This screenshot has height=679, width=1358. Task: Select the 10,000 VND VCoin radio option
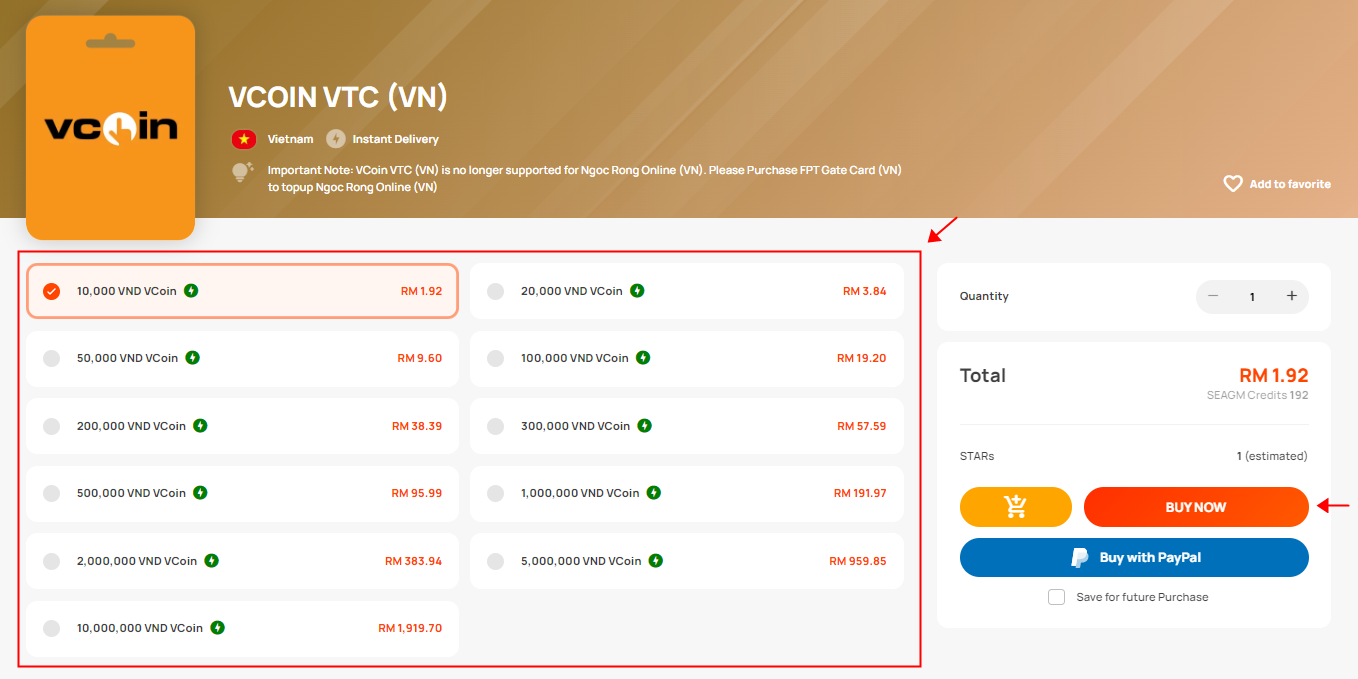pos(52,291)
